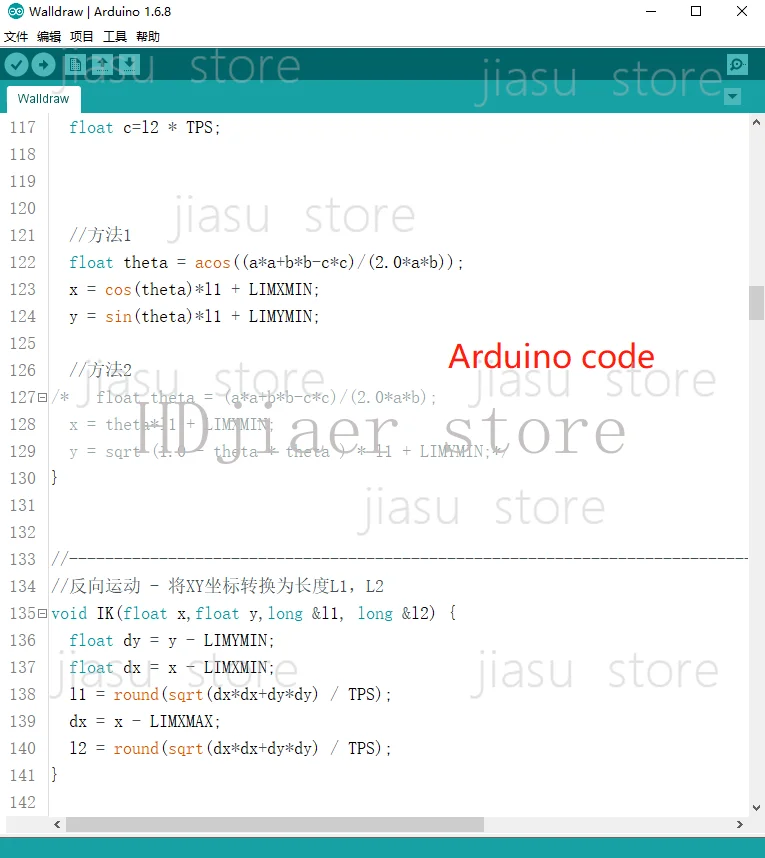765x858 pixels.
Task: Click the vertical scrollbar up arrow
Action: pos(756,123)
